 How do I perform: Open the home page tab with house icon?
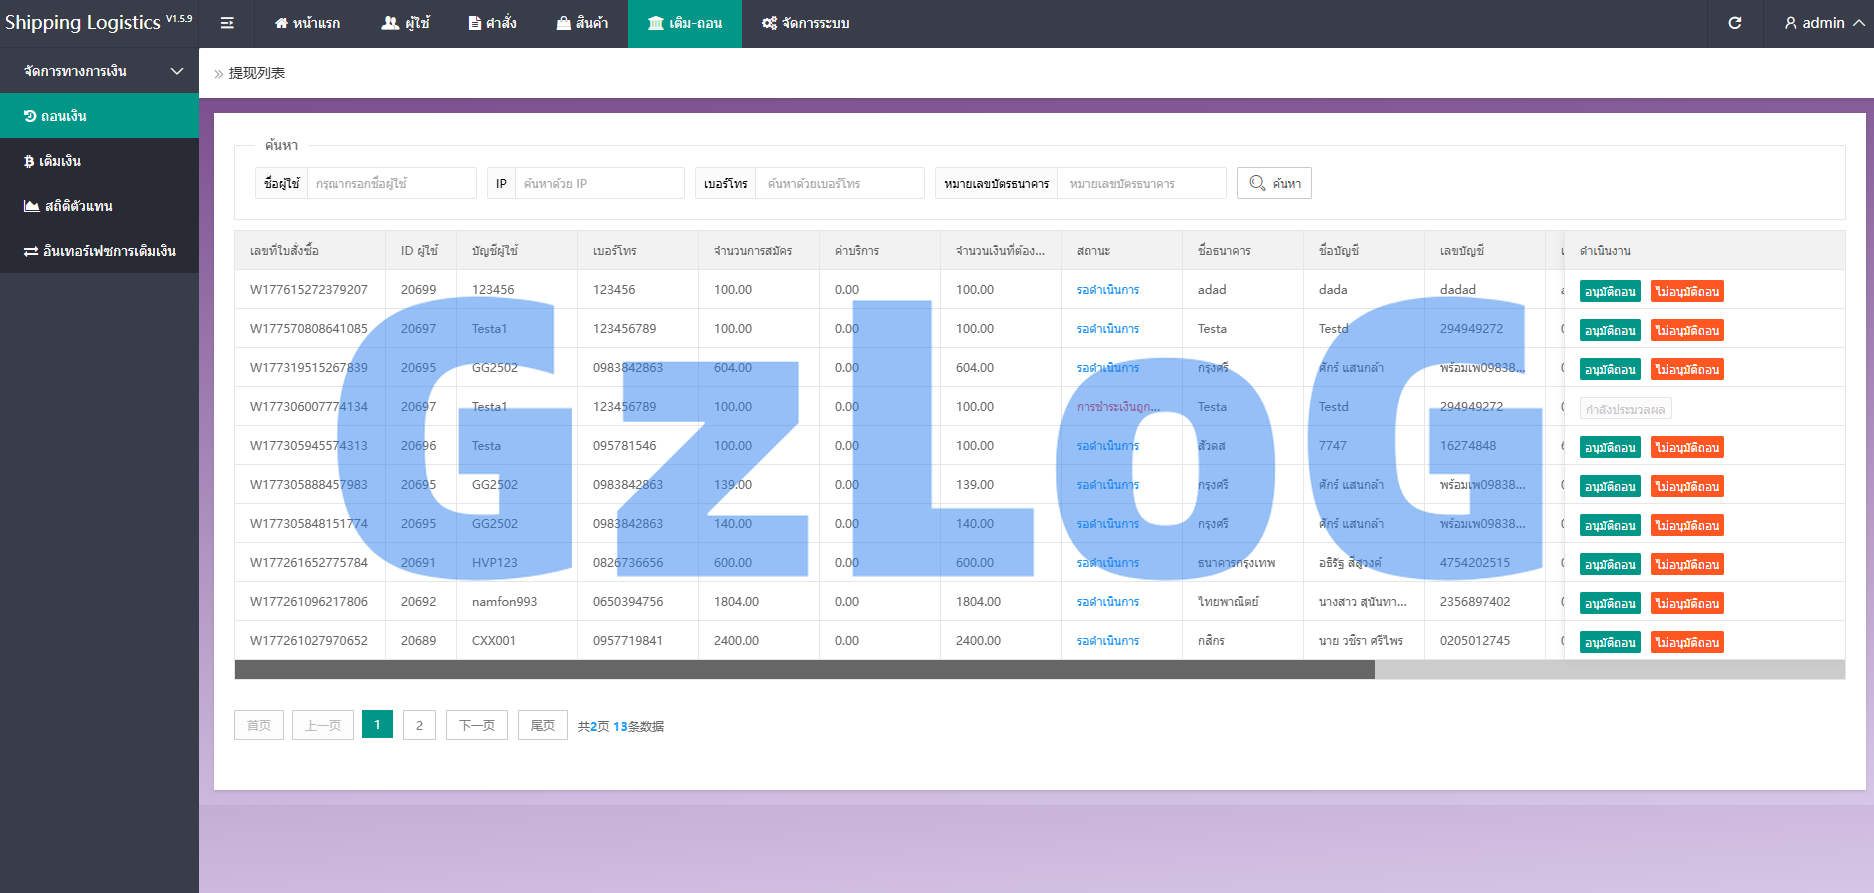click(x=307, y=23)
